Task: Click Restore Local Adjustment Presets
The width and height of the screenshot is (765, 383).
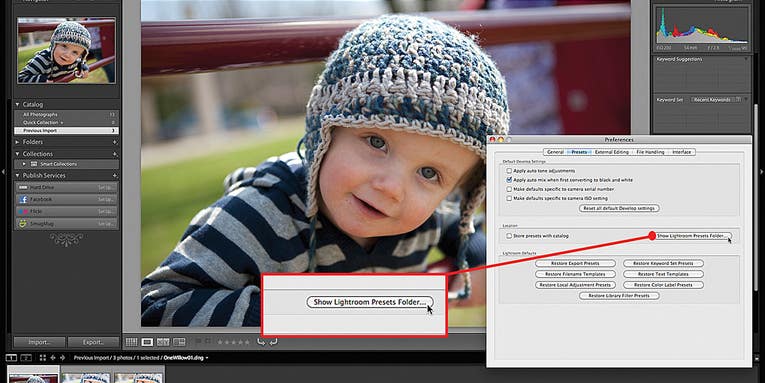Action: (575, 285)
